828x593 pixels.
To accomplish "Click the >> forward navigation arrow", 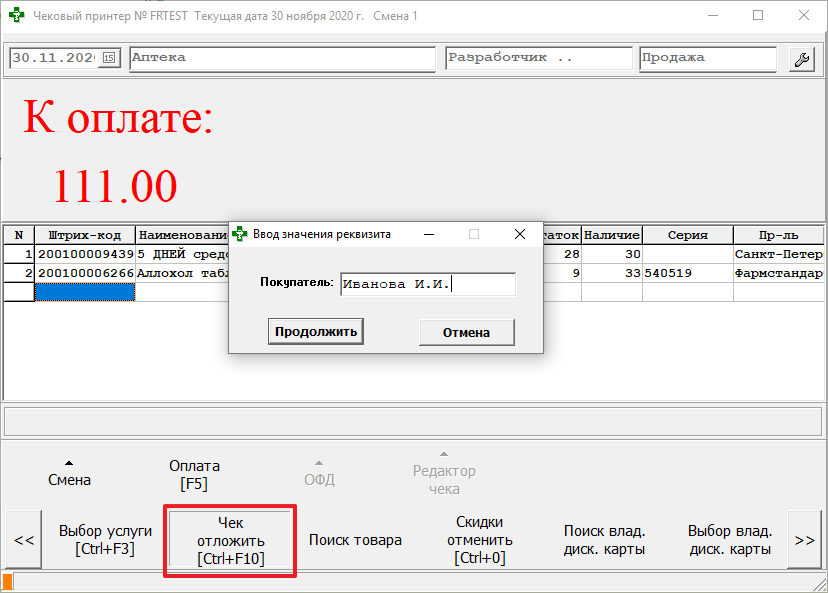I will click(x=805, y=540).
